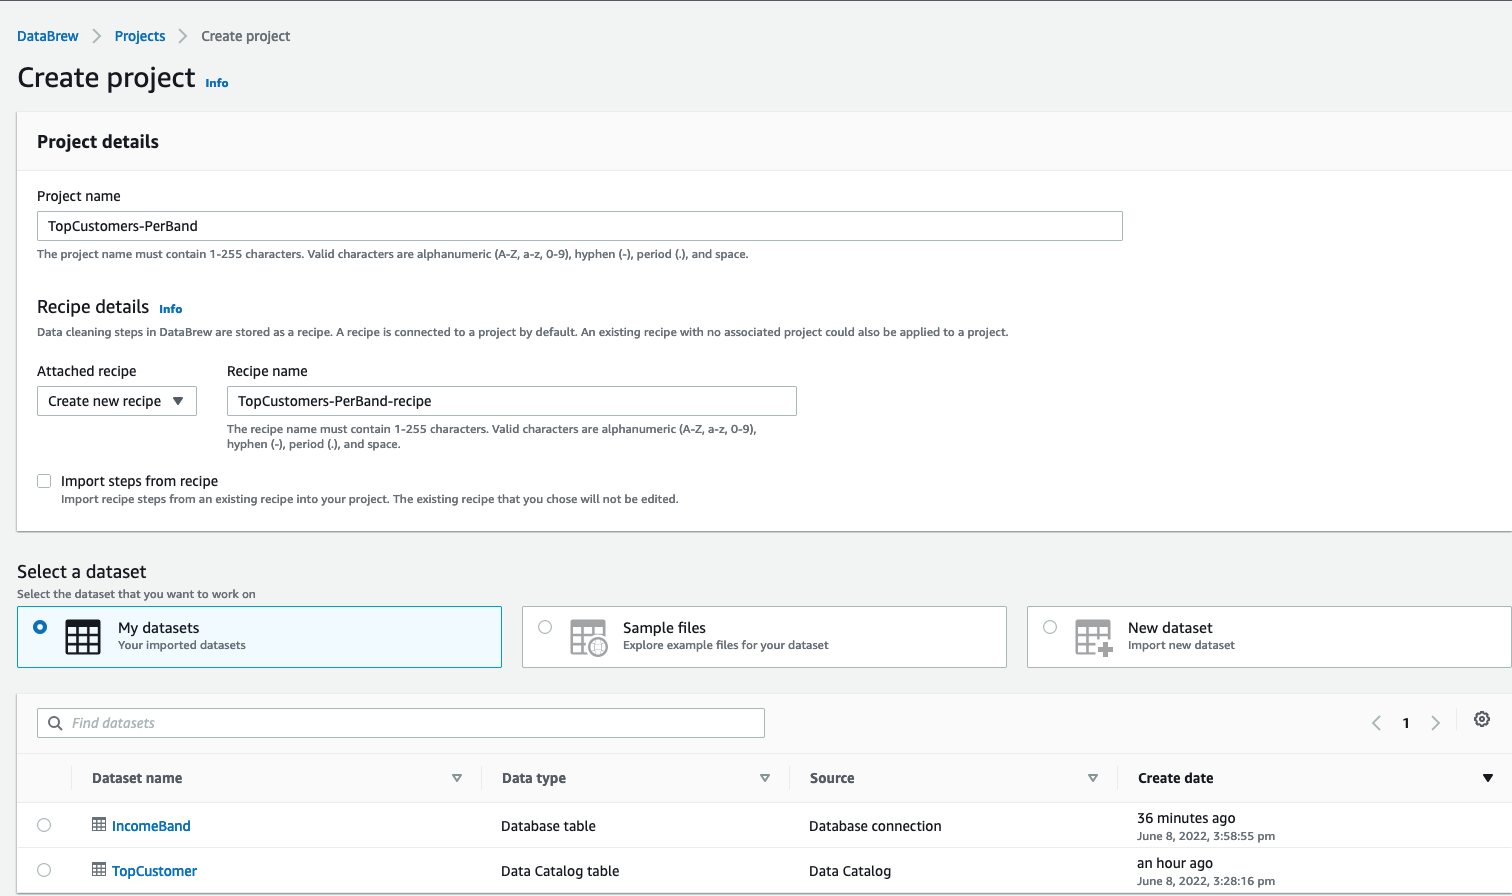The width and height of the screenshot is (1512, 896).
Task: Open the Attached recipe dropdown
Action: (x=117, y=401)
